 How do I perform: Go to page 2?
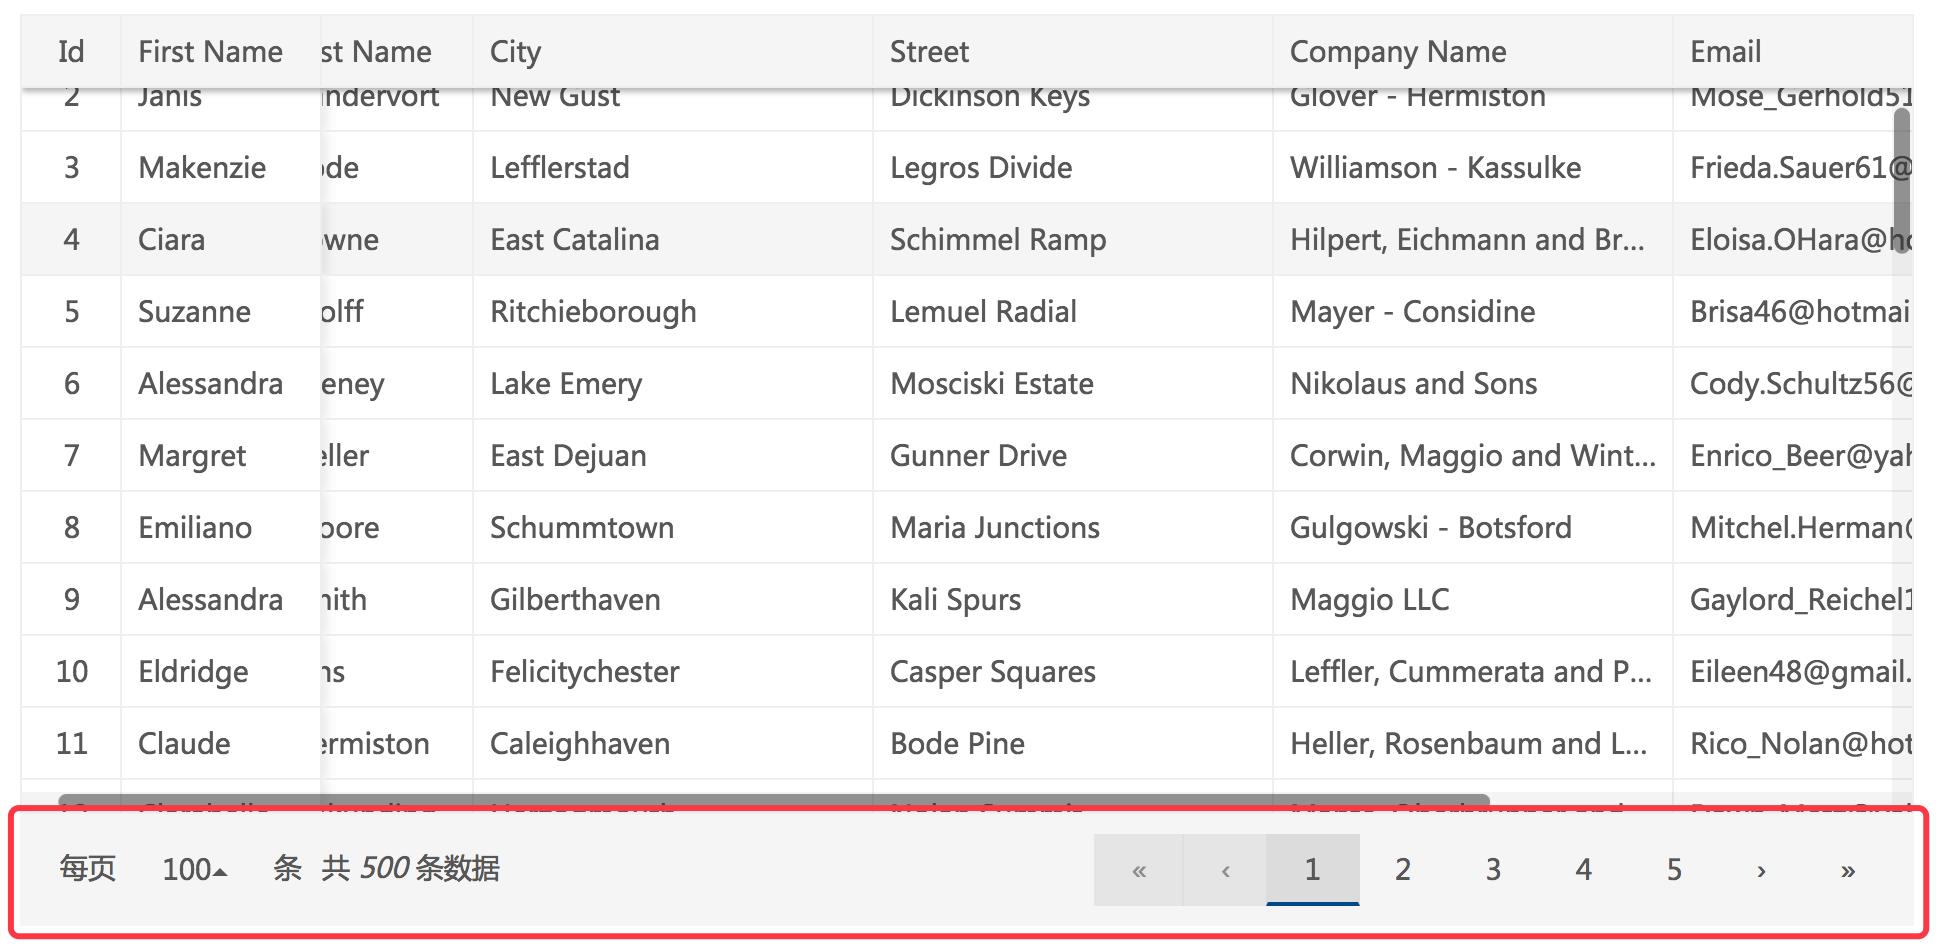click(1403, 870)
